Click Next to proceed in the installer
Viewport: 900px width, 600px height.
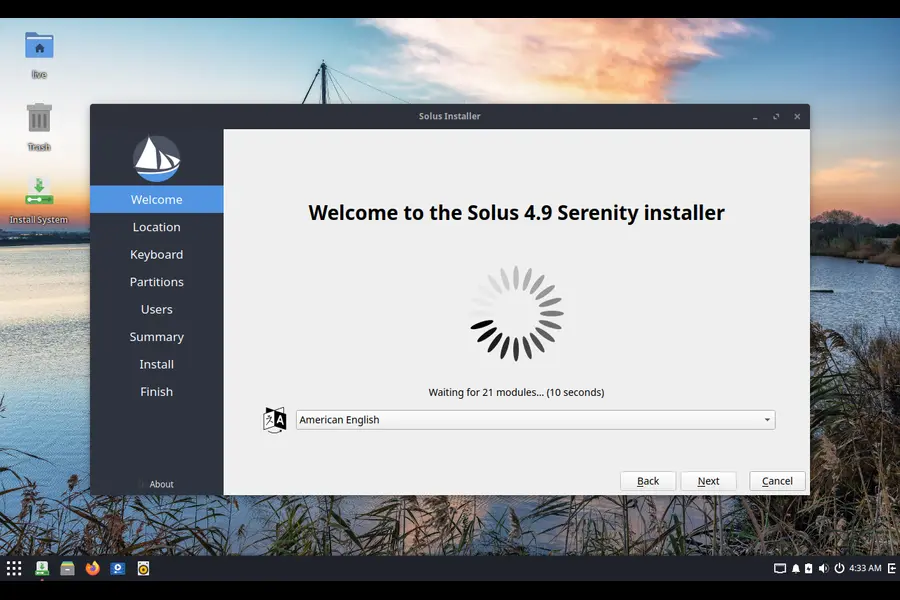pyautogui.click(x=709, y=481)
